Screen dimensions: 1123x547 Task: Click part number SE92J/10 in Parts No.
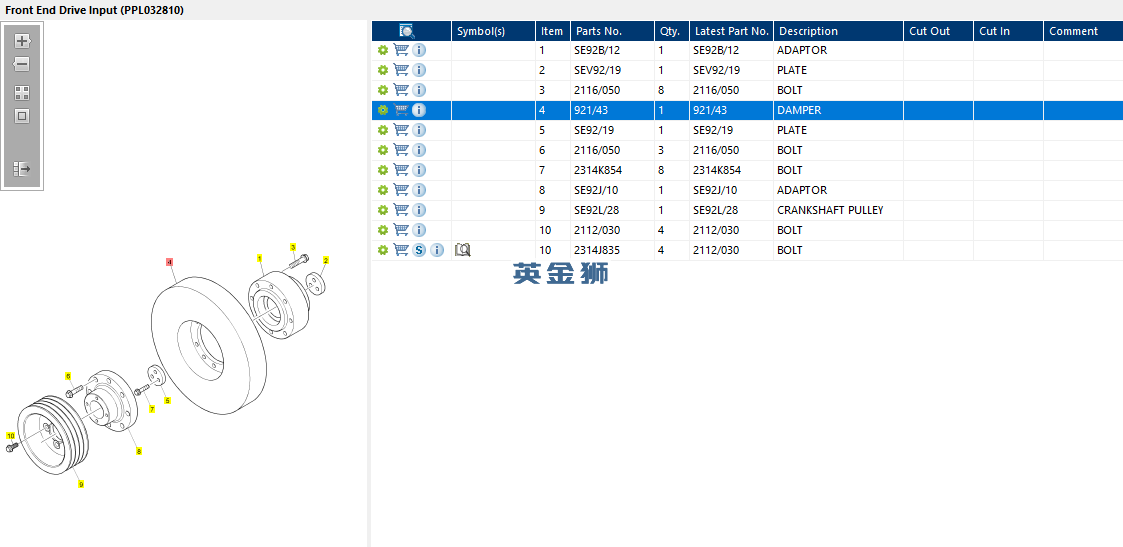[596, 190]
